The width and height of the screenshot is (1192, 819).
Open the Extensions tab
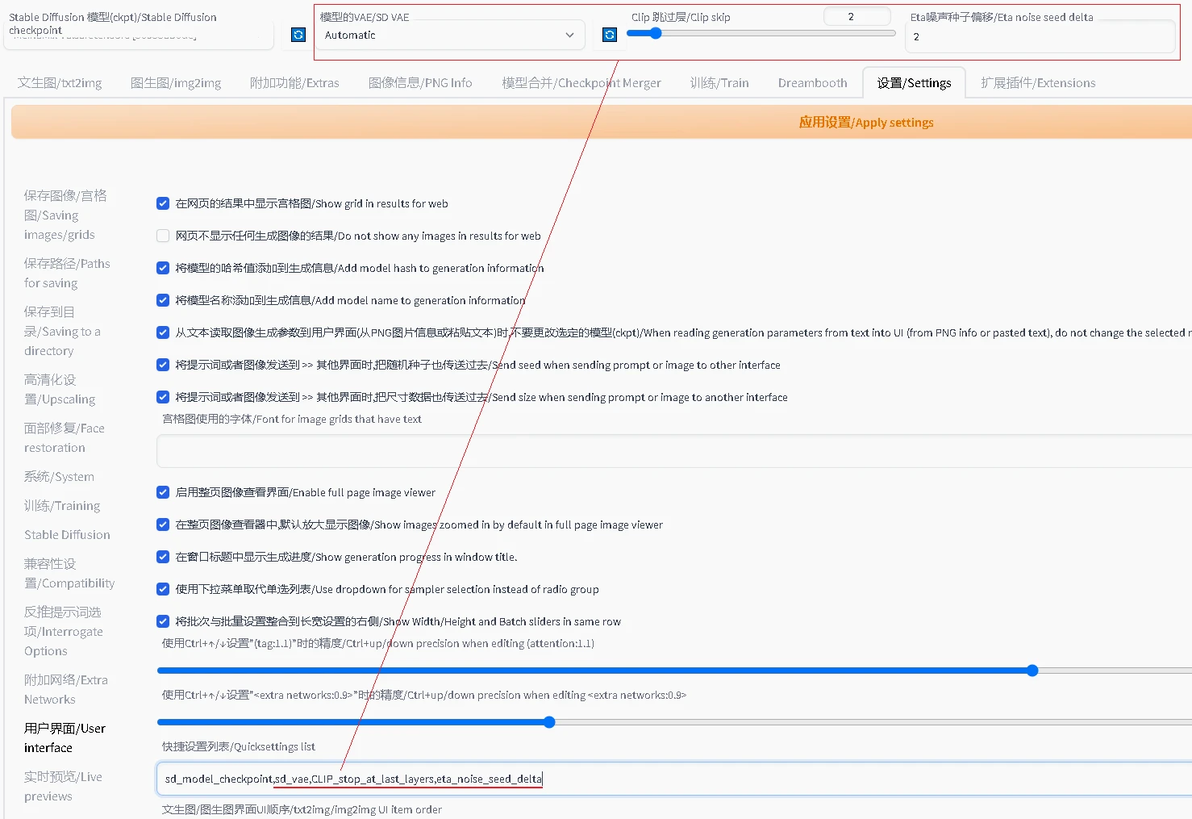click(x=1038, y=83)
